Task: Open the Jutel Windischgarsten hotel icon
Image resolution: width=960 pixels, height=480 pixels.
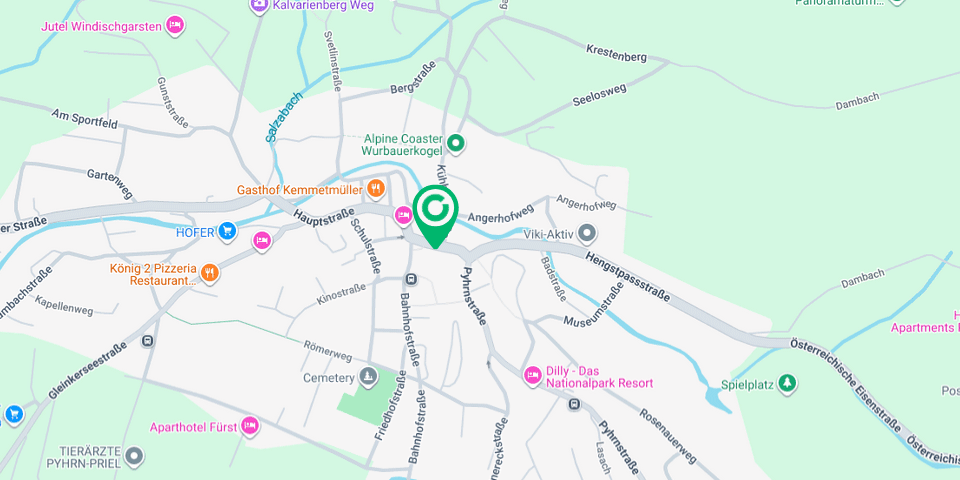Action: [x=175, y=26]
